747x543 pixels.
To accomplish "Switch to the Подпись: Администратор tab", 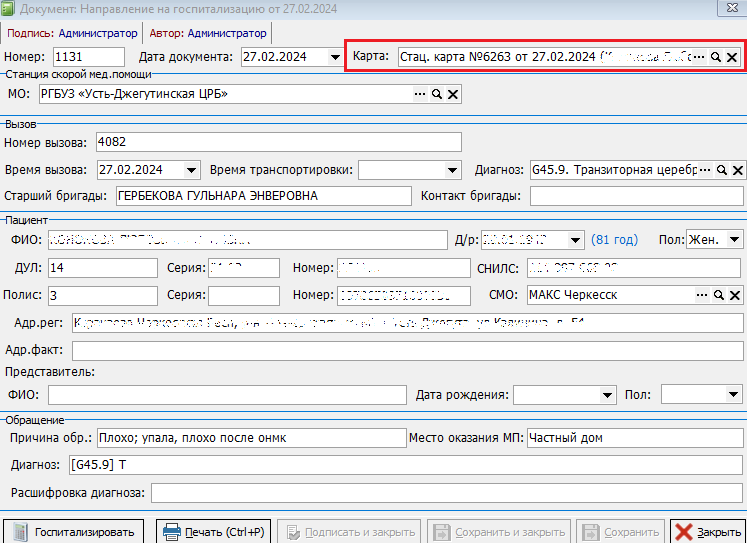I will click(72, 33).
